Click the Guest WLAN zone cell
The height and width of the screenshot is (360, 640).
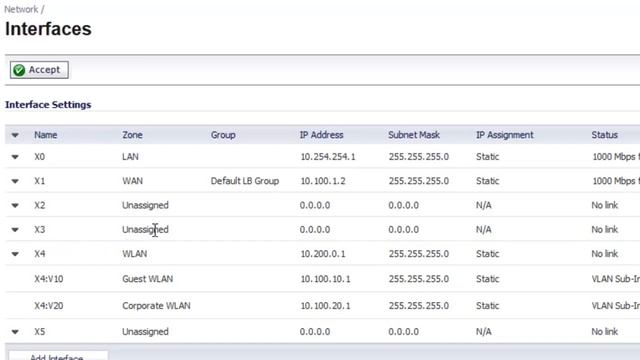(x=147, y=279)
